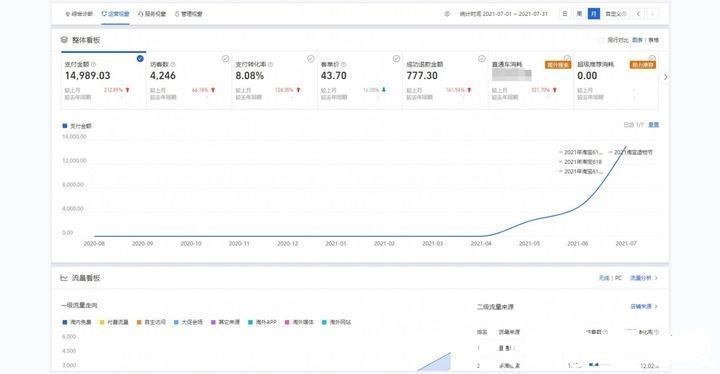Switch to the 管理视窗 tab
The width and height of the screenshot is (720, 374).
pyautogui.click(x=189, y=14)
